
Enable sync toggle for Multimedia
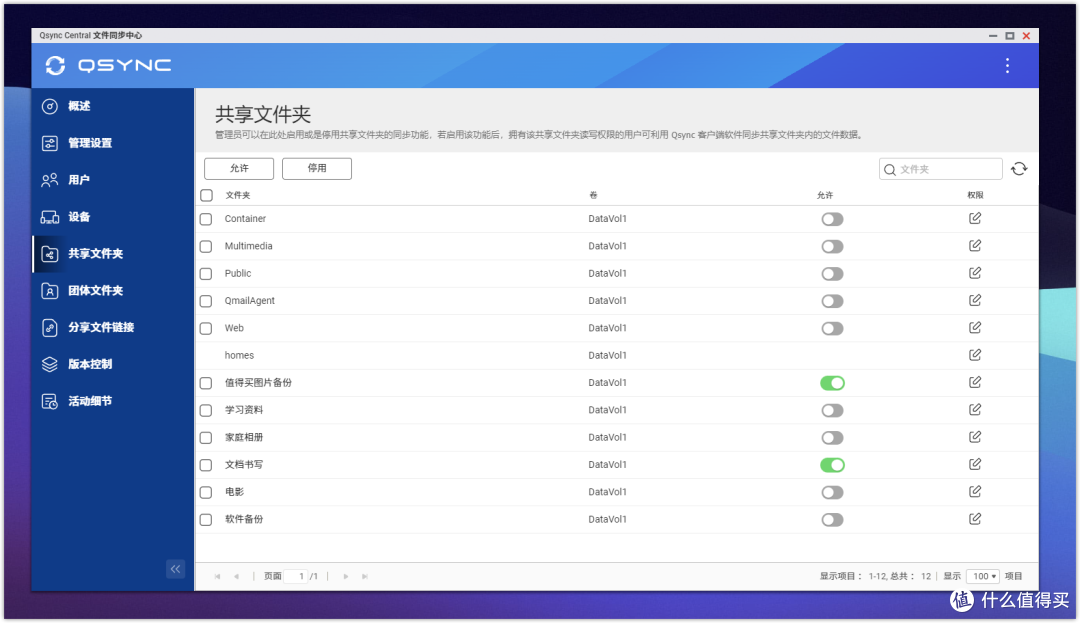click(x=832, y=246)
